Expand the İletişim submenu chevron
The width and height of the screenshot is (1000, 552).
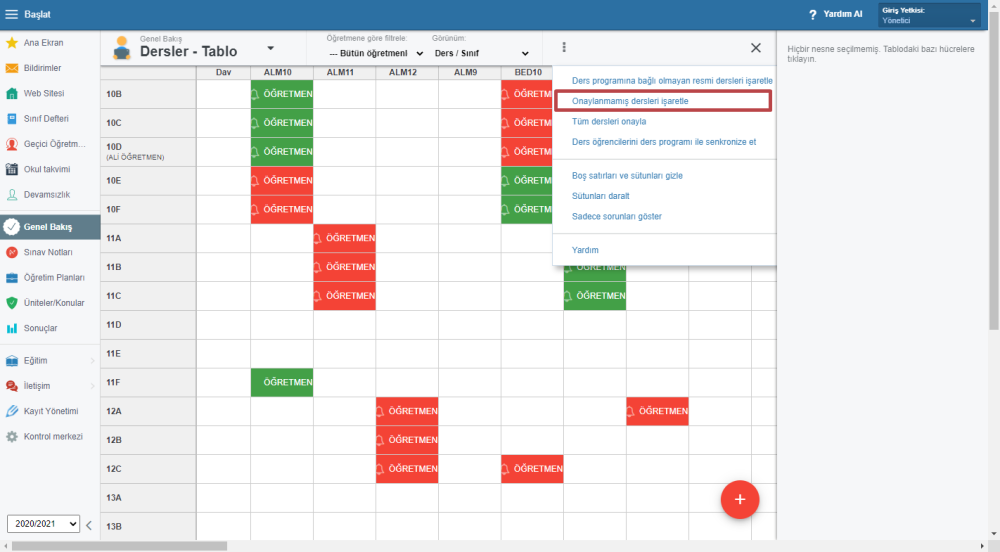(92, 386)
